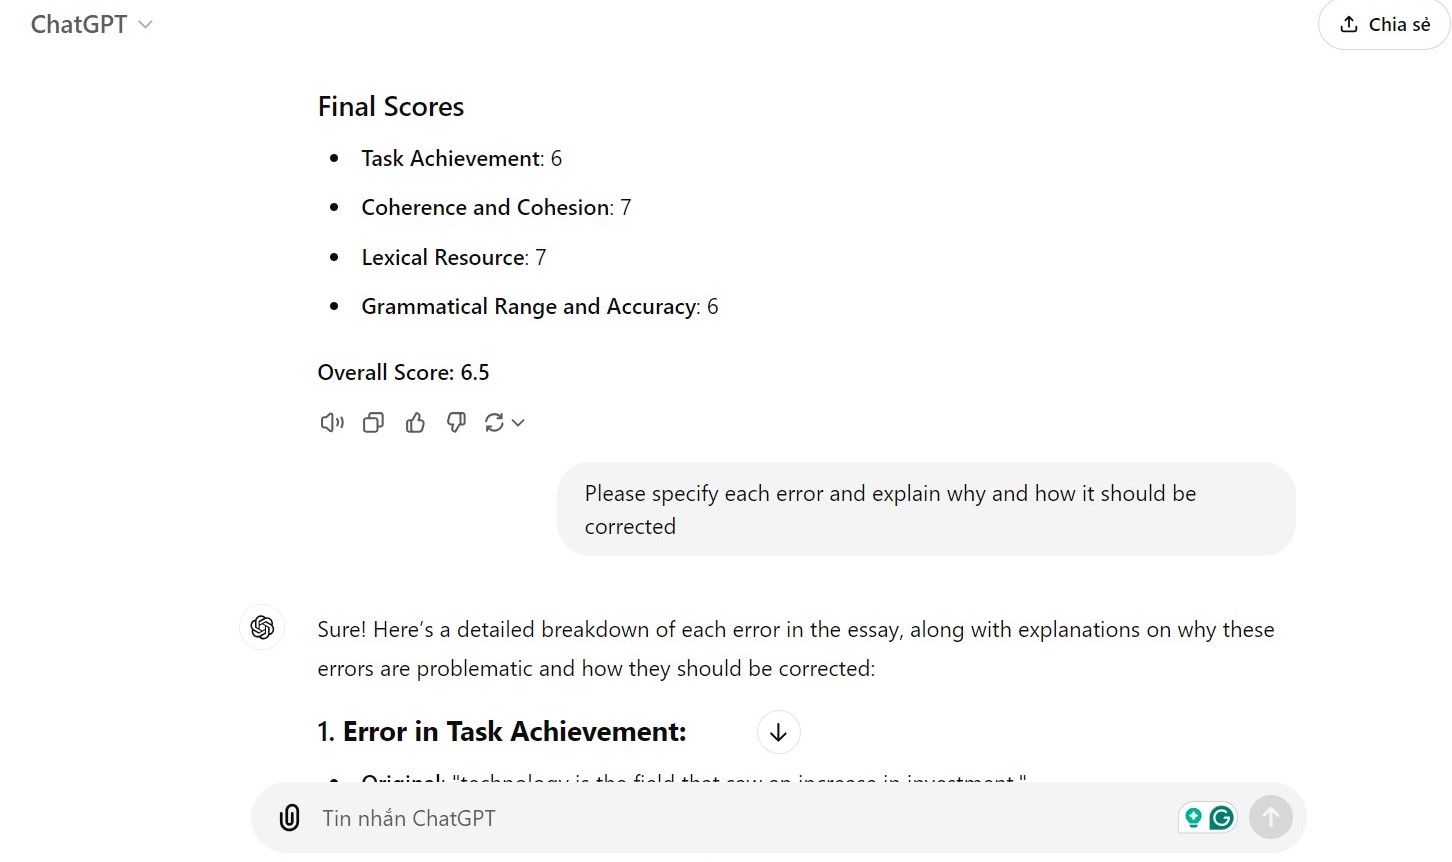Give a thumbs up to the response
Viewport: 1452px width, 862px height.
point(415,423)
